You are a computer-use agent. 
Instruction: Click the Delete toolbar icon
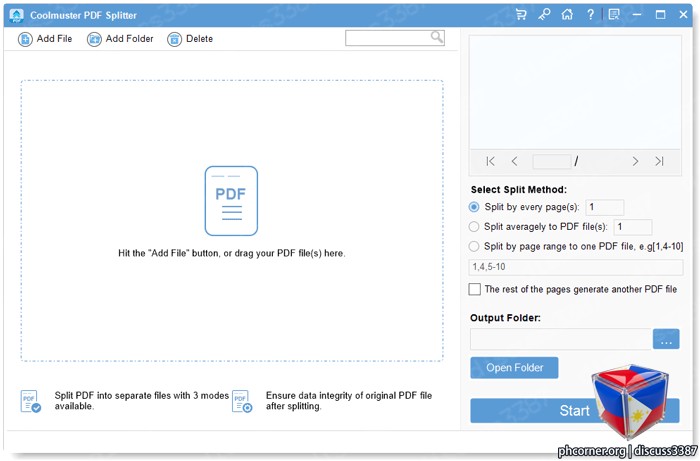pyautogui.click(x=175, y=39)
